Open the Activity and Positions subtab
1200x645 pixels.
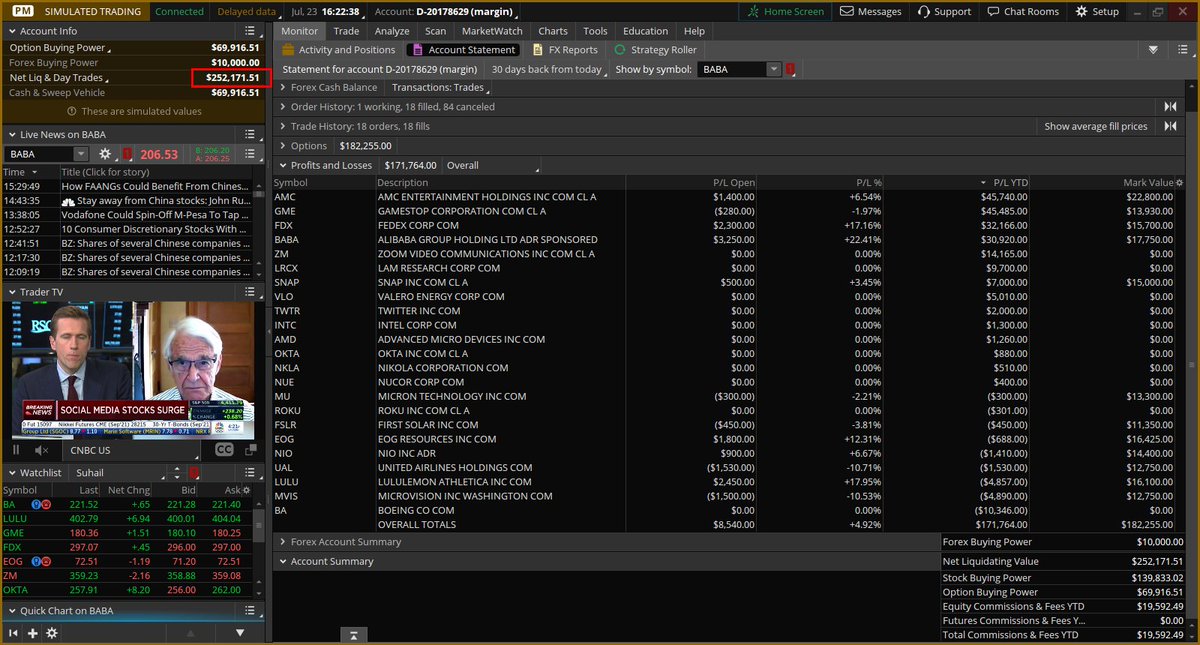pyautogui.click(x=338, y=49)
